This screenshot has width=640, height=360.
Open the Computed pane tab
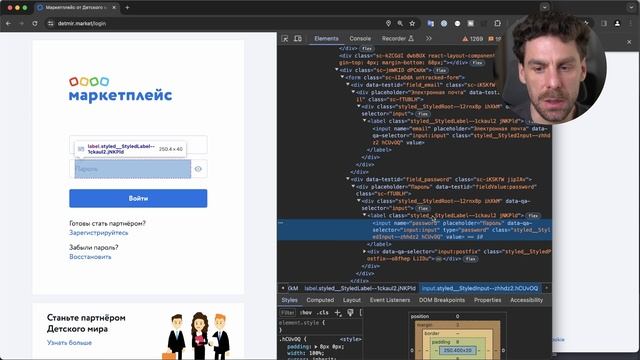pyautogui.click(x=320, y=300)
